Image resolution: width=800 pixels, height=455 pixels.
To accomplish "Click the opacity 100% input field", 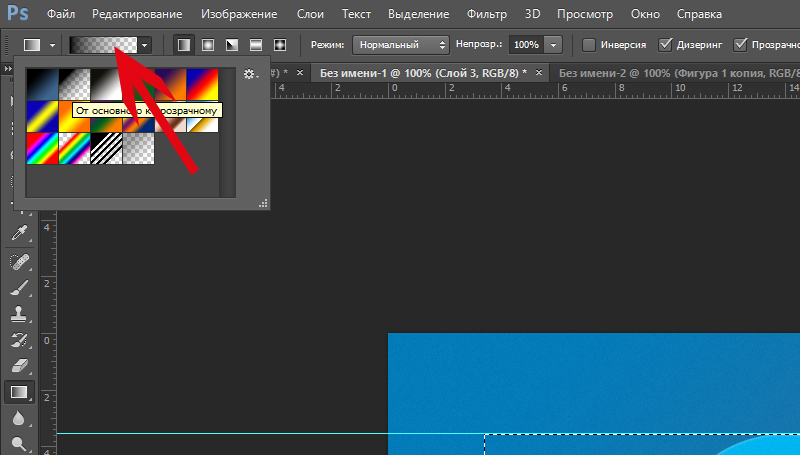I will (525, 45).
